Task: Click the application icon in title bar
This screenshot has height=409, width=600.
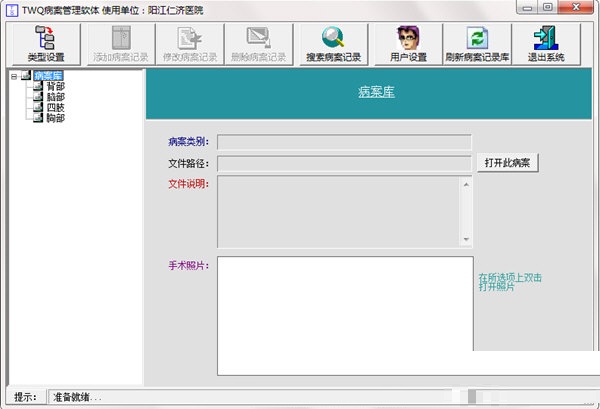Action: (x=12, y=10)
